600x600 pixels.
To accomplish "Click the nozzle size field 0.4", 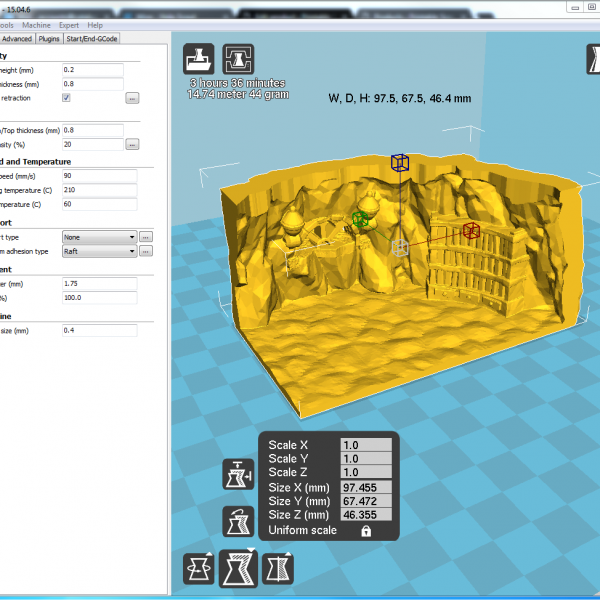I will tap(99, 330).
